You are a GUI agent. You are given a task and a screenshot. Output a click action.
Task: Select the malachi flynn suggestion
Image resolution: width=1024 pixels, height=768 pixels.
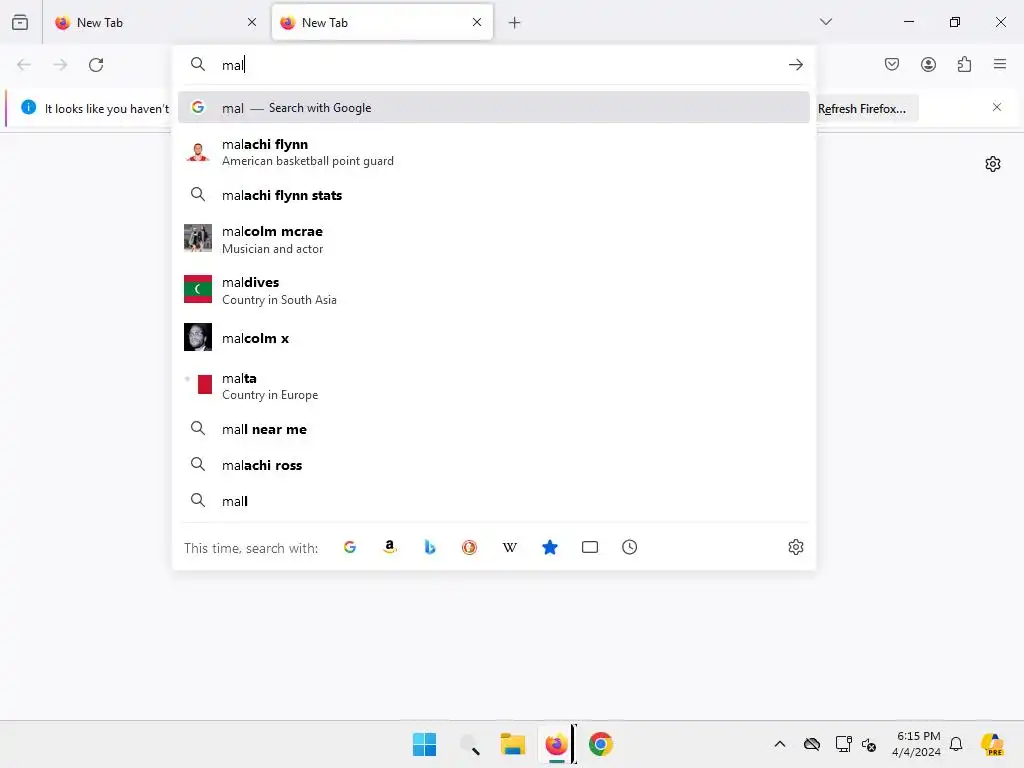click(x=494, y=152)
